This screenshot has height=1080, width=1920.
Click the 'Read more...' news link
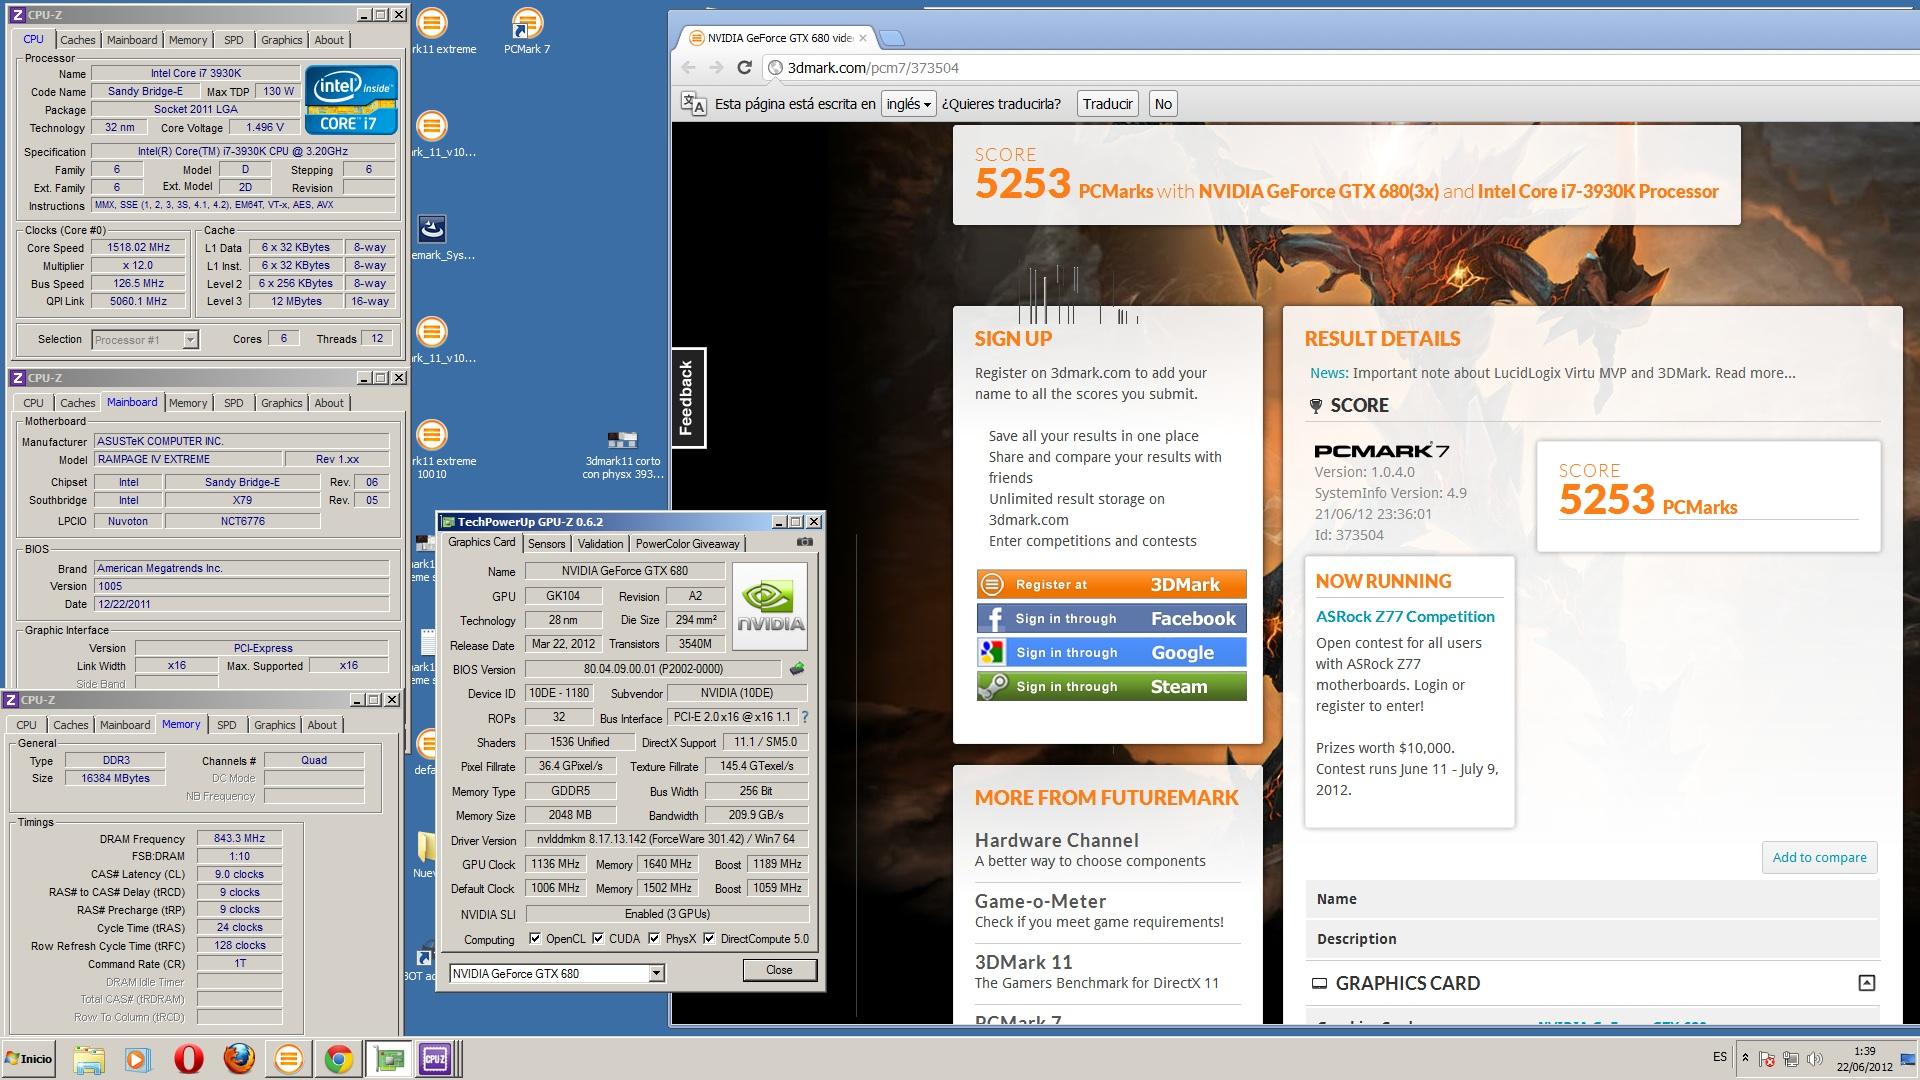click(x=1754, y=373)
